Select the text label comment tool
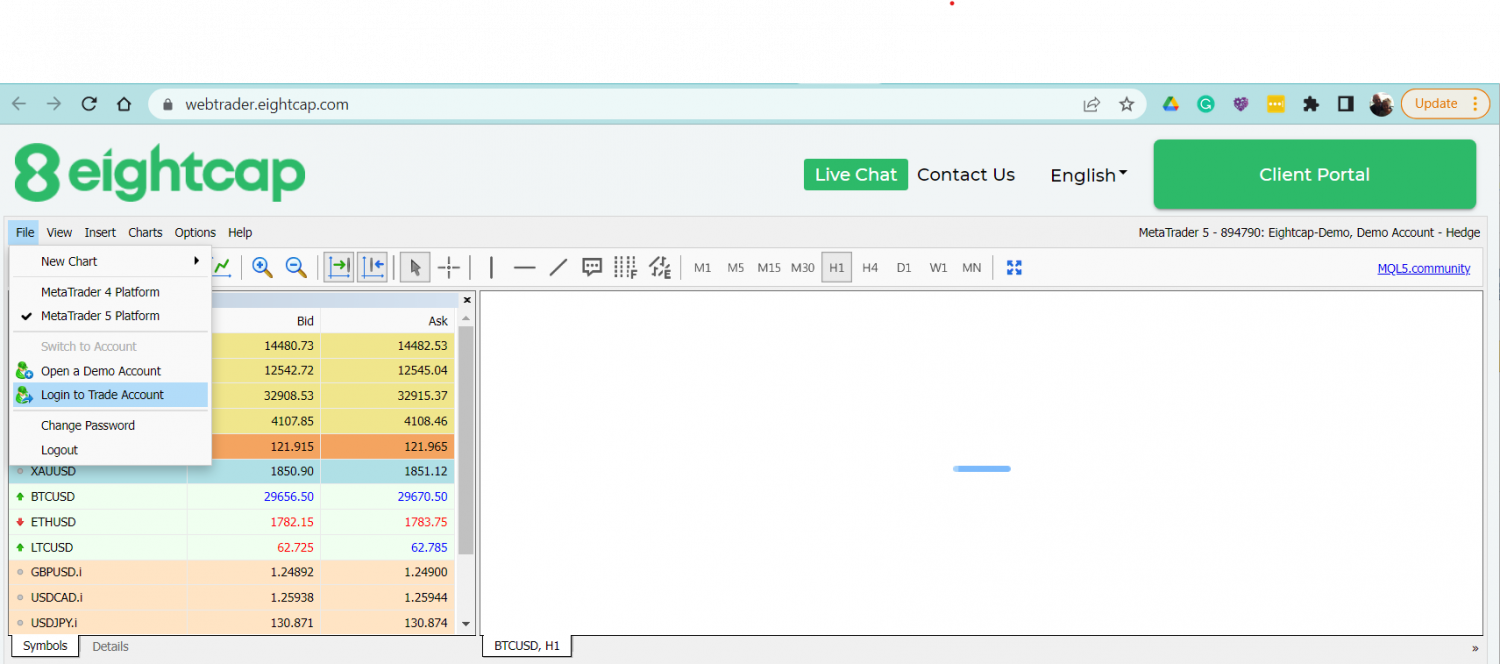Viewport: 1500px width, 664px height. (592, 267)
